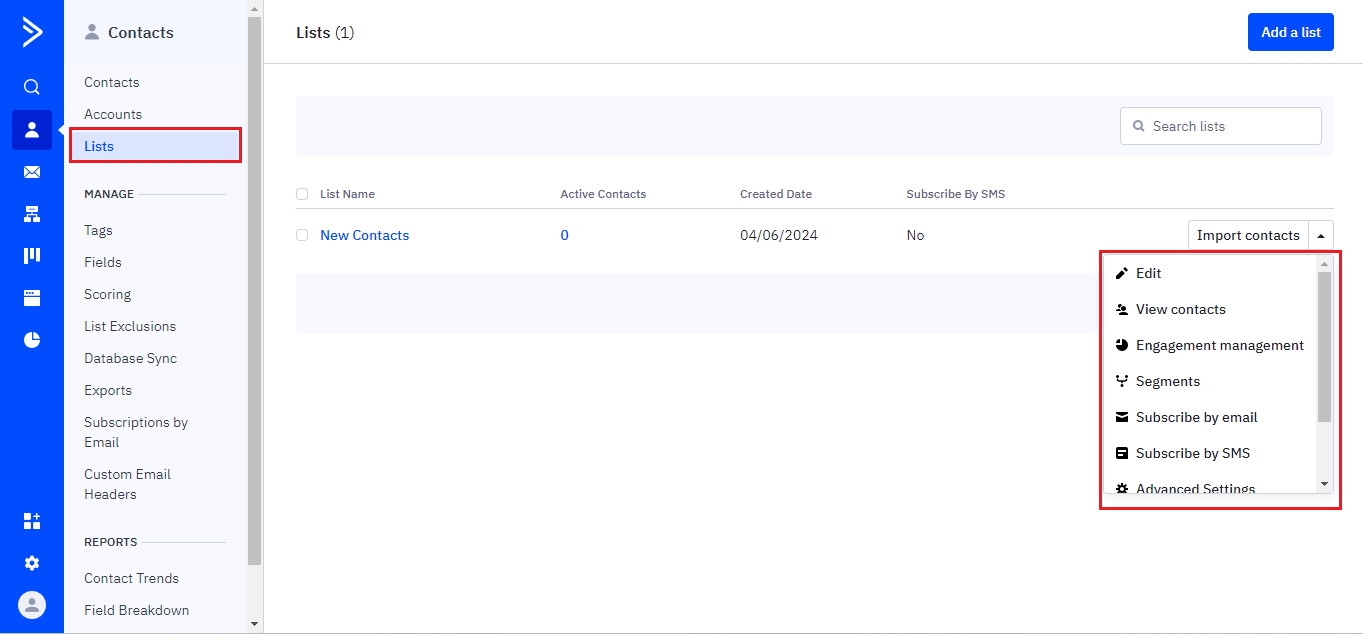Image resolution: width=1363 pixels, height=634 pixels.
Task: Click the sidebar vertical scrollbar thumb
Action: pos(254,290)
